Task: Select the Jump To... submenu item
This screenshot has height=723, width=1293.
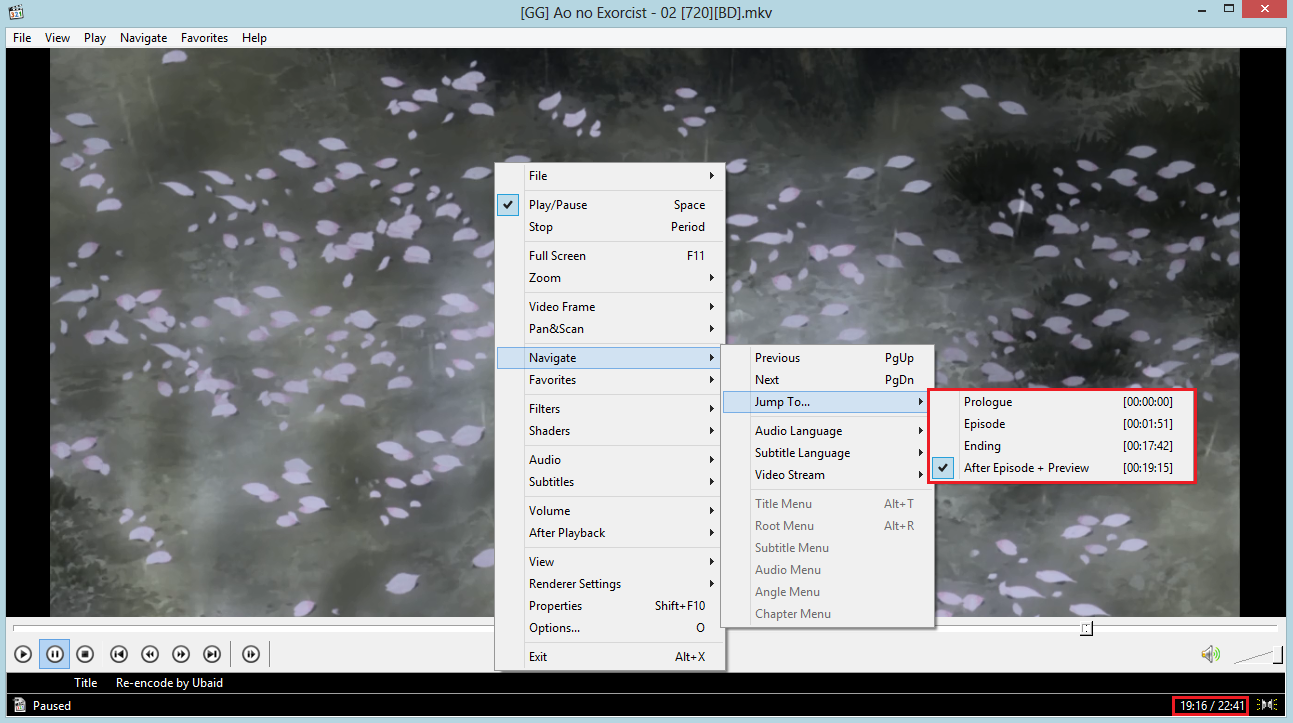Action: click(827, 402)
